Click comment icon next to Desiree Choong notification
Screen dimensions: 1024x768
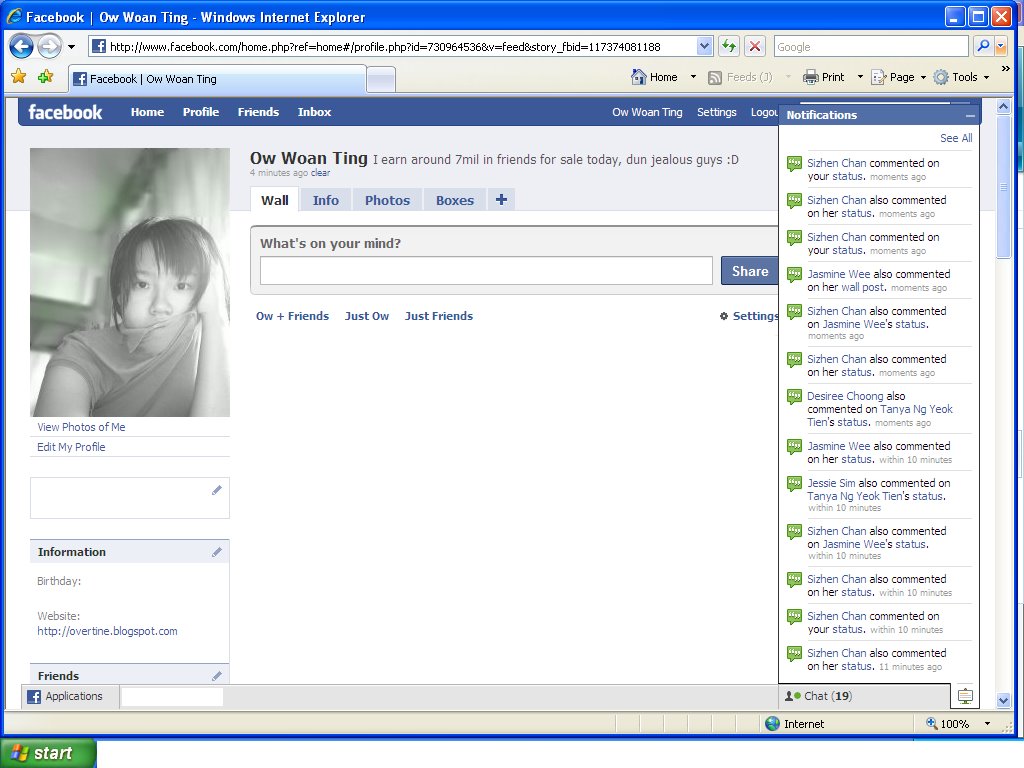(x=794, y=397)
